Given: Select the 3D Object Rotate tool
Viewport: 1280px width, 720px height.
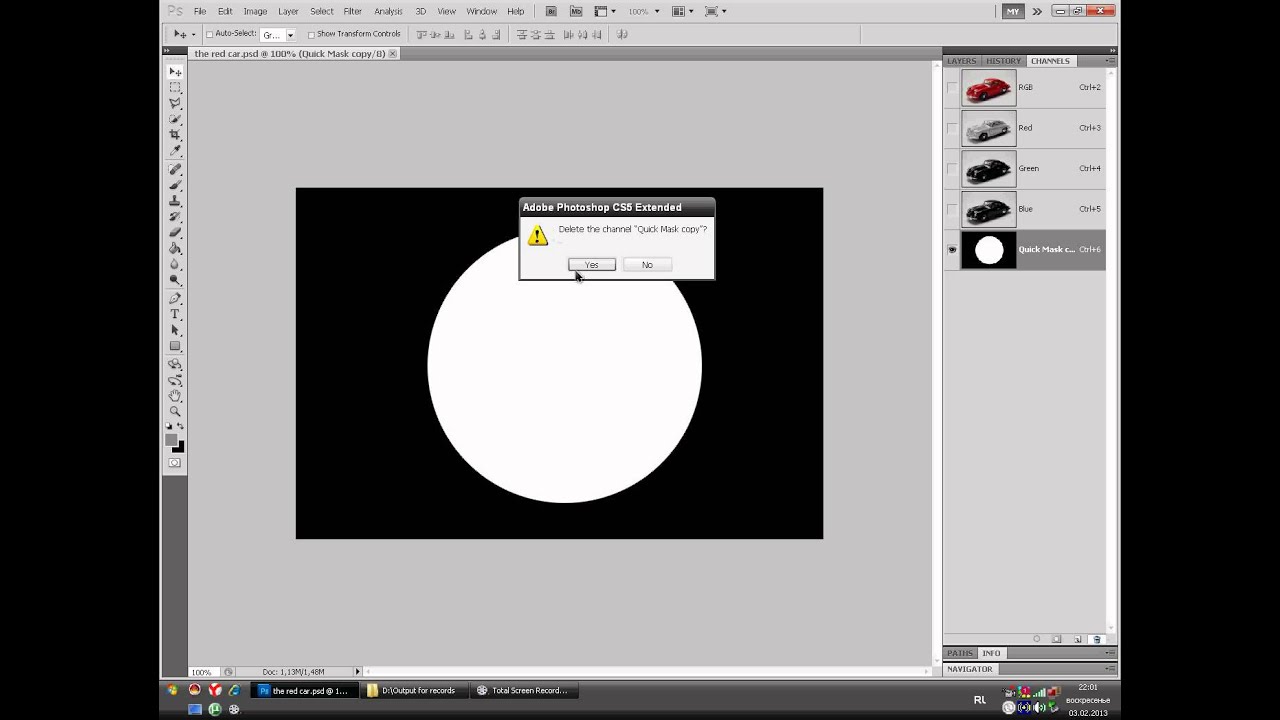Looking at the screenshot, I should click(175, 365).
